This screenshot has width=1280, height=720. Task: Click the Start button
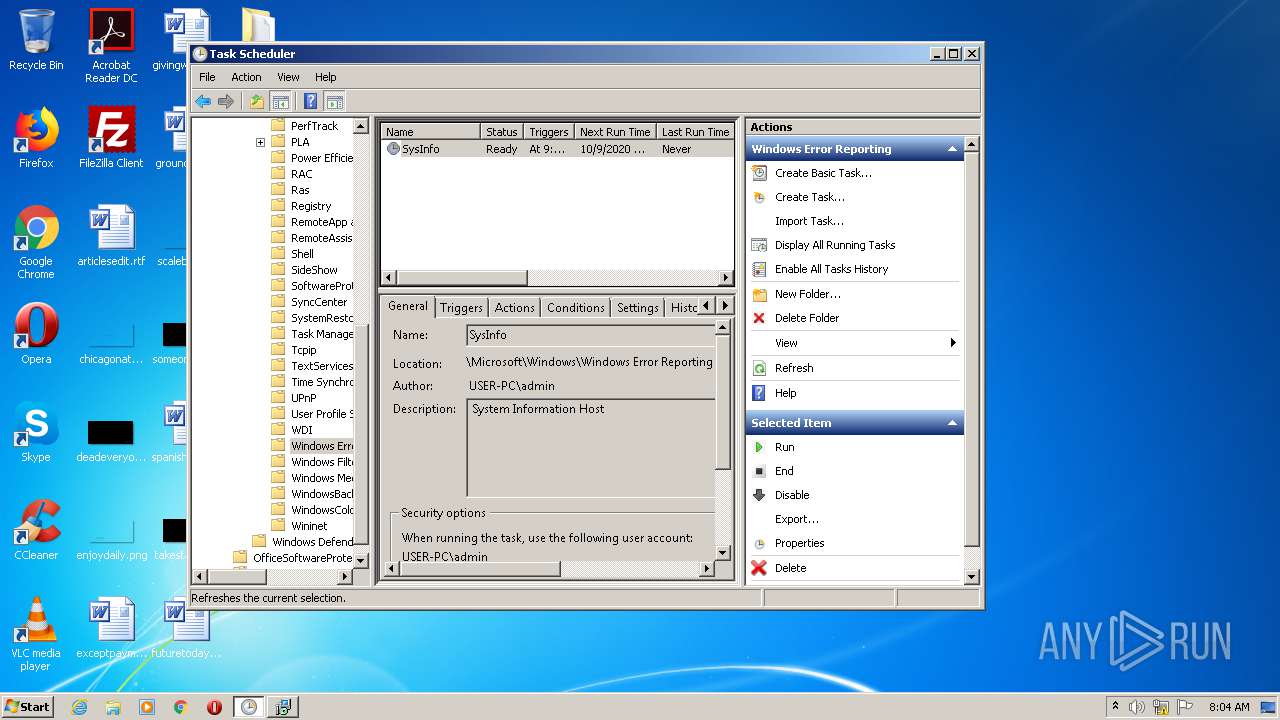28,707
